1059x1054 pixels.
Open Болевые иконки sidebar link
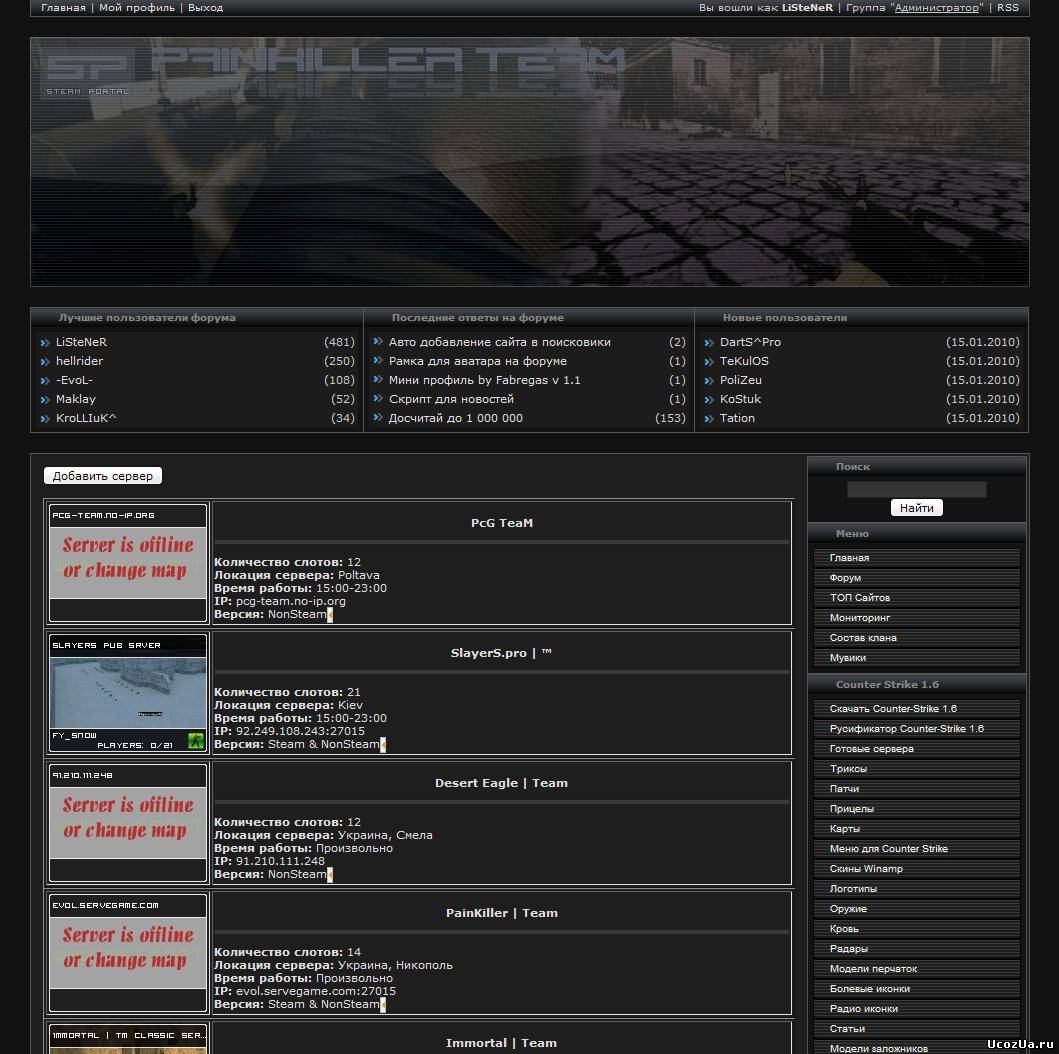point(916,989)
